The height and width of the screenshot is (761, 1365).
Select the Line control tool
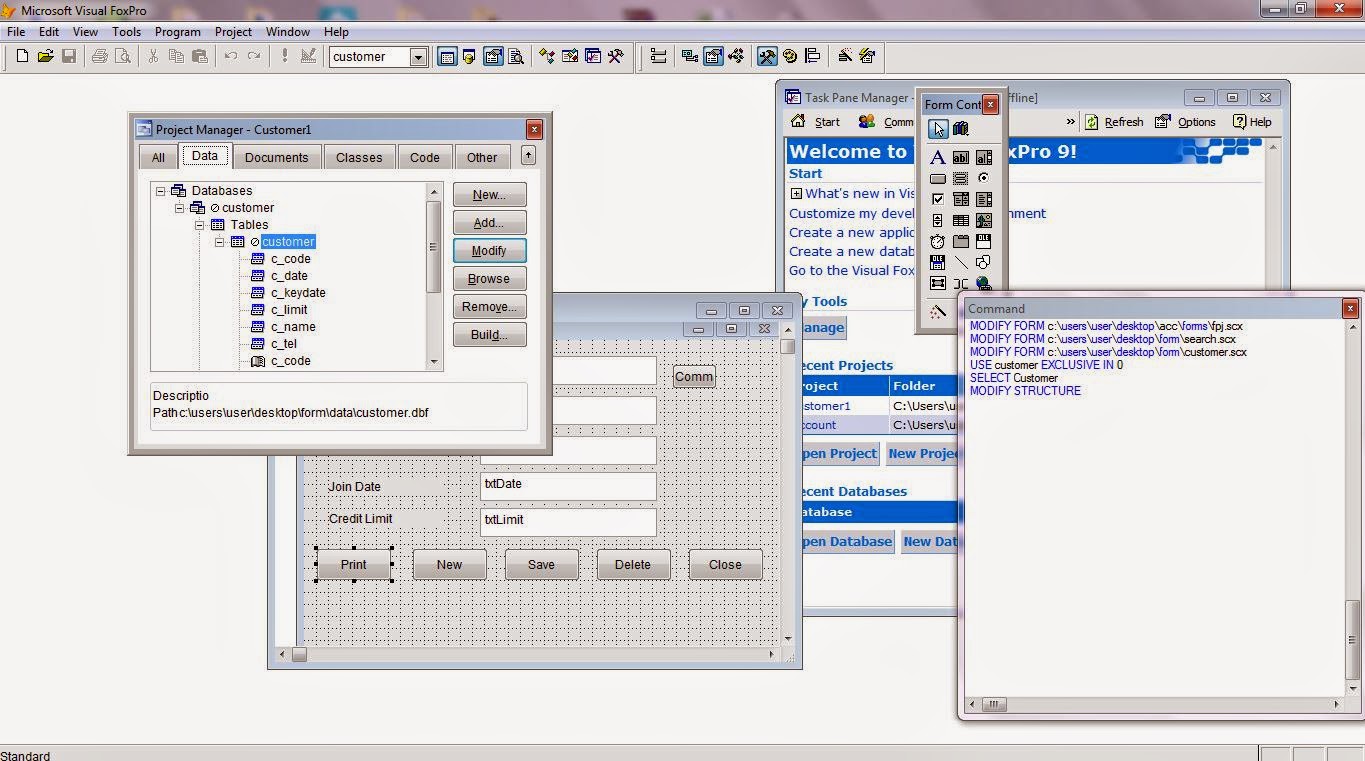(x=960, y=263)
